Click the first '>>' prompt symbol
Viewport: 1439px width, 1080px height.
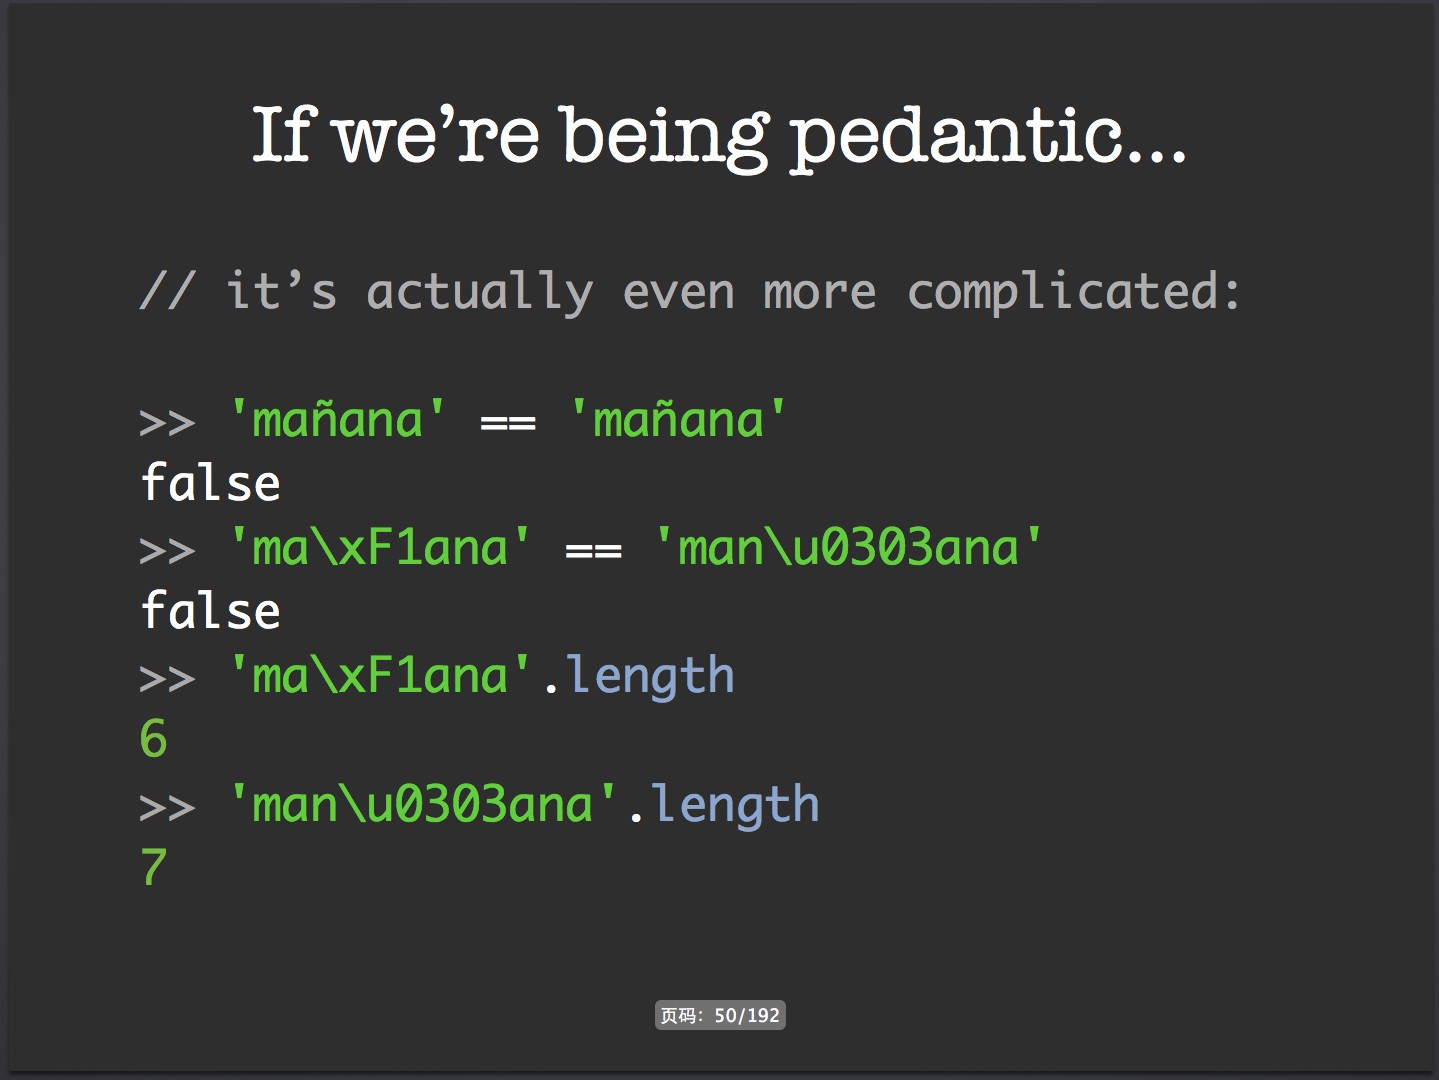(167, 423)
